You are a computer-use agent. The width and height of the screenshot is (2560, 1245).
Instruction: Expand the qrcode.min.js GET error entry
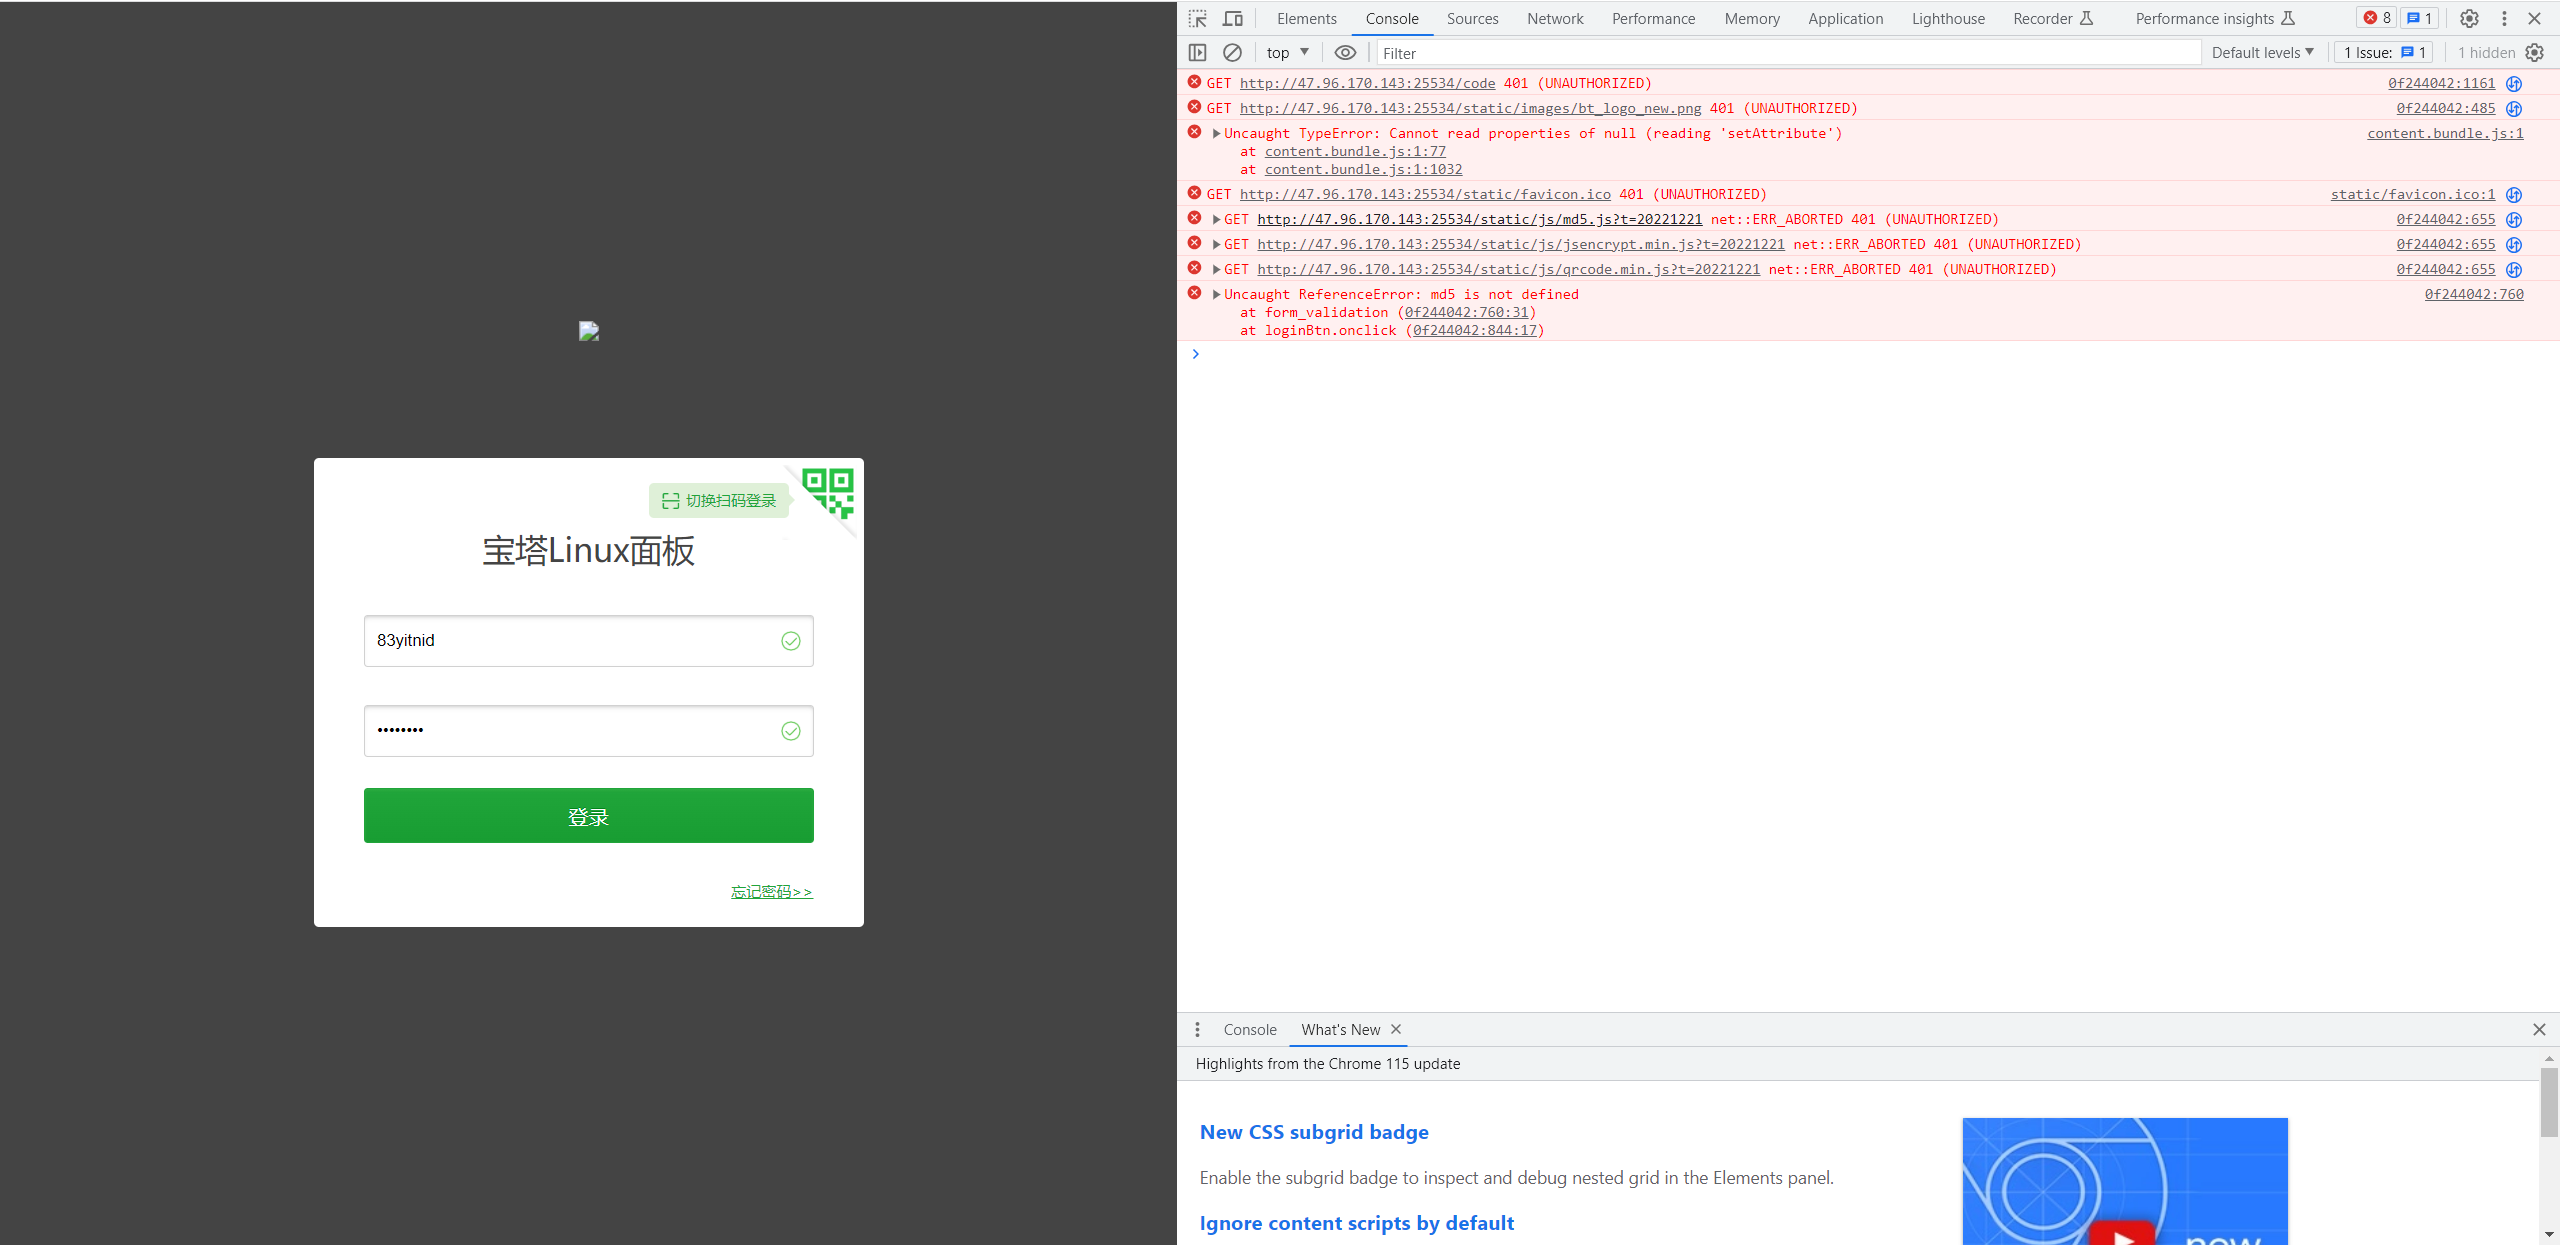[1216, 269]
